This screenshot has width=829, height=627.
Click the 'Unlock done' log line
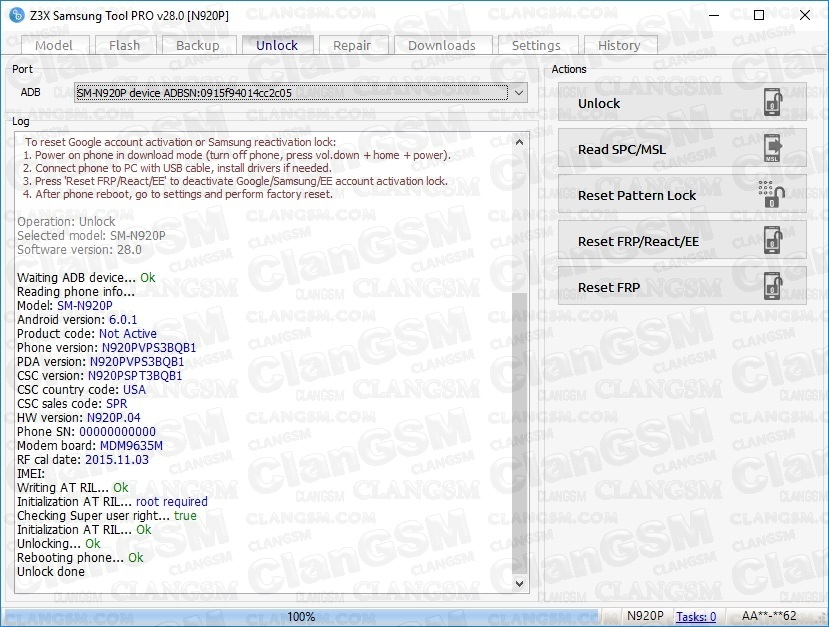51,571
